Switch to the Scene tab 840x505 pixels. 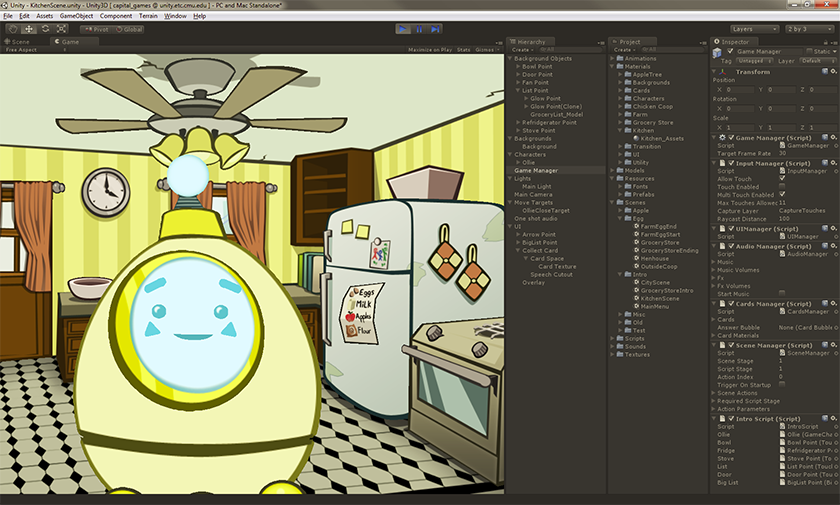(17, 42)
